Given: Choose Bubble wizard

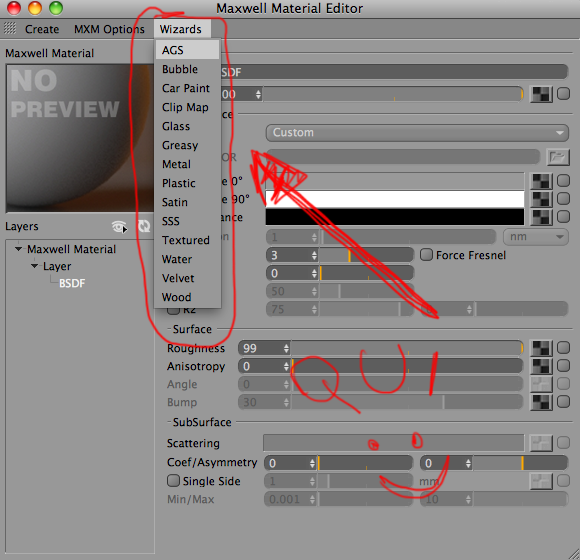Looking at the screenshot, I should tap(188, 69).
